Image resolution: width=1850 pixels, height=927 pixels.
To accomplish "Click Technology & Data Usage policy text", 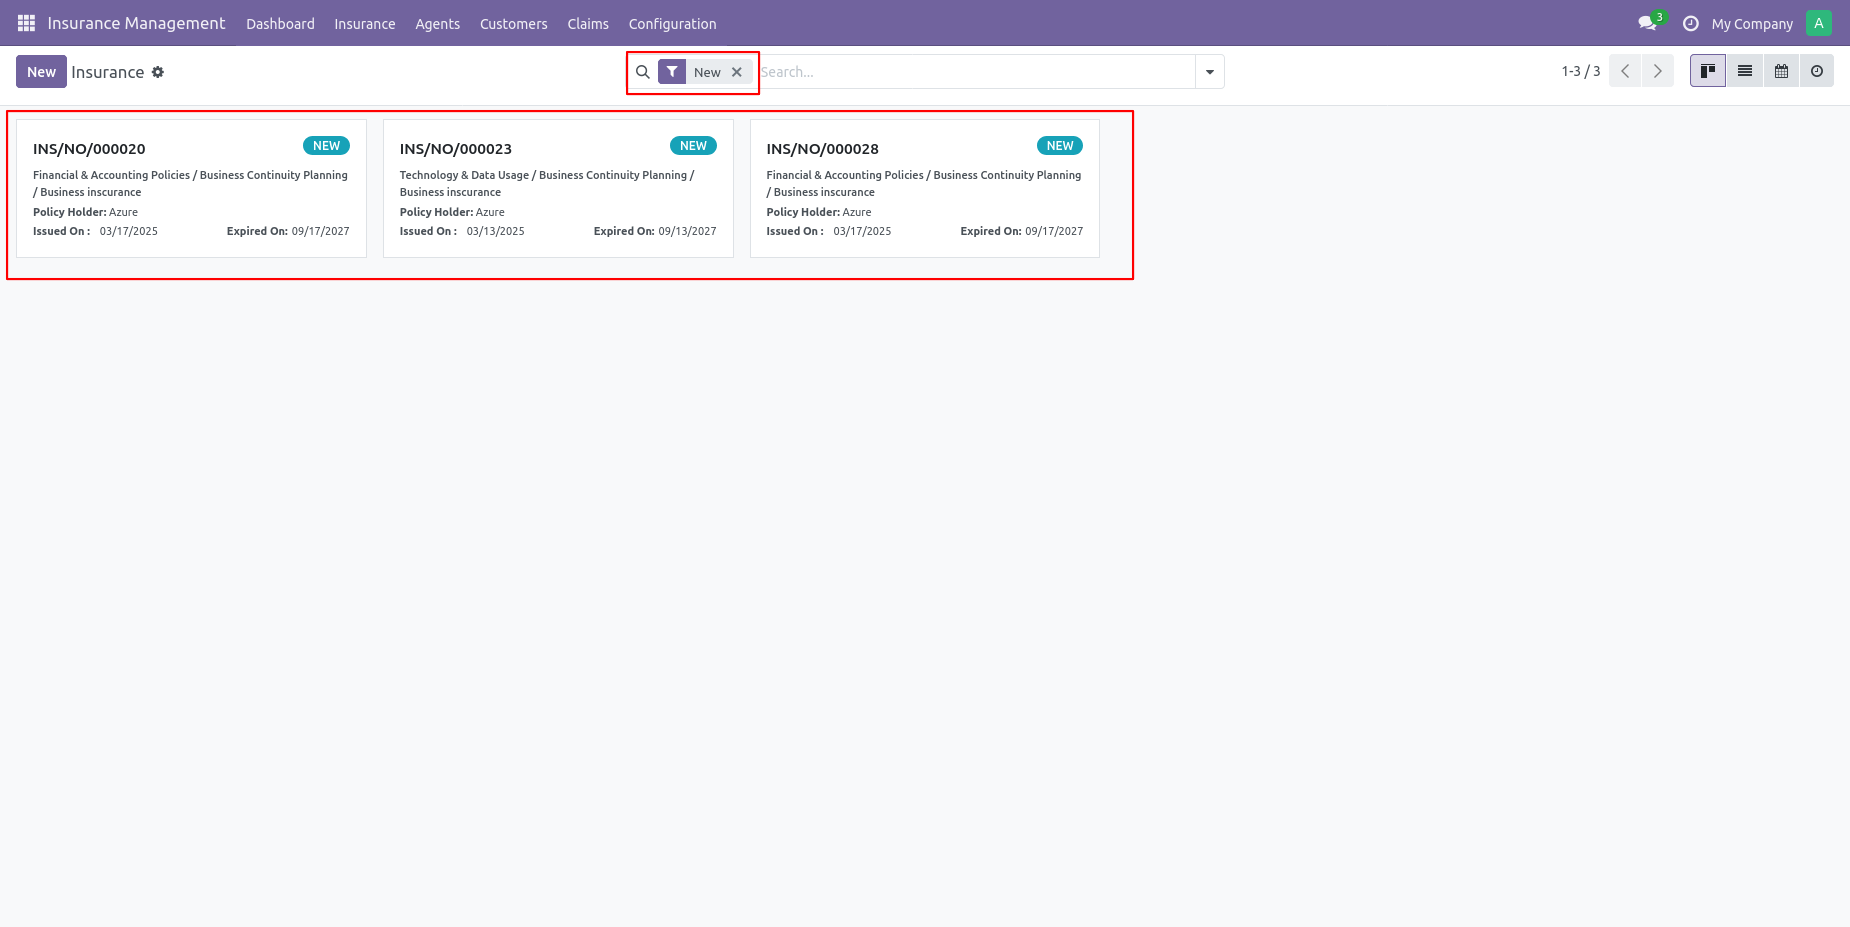I will (x=547, y=183).
